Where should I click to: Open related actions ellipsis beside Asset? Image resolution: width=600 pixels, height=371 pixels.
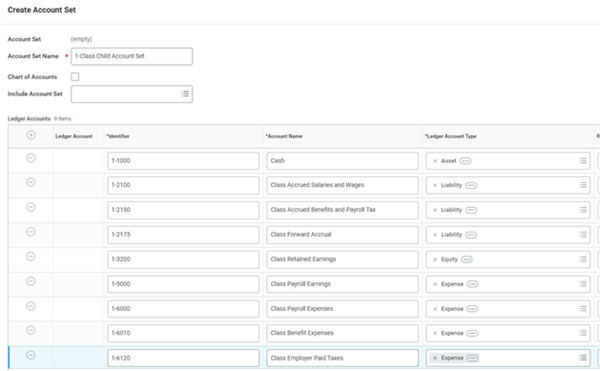(465, 161)
